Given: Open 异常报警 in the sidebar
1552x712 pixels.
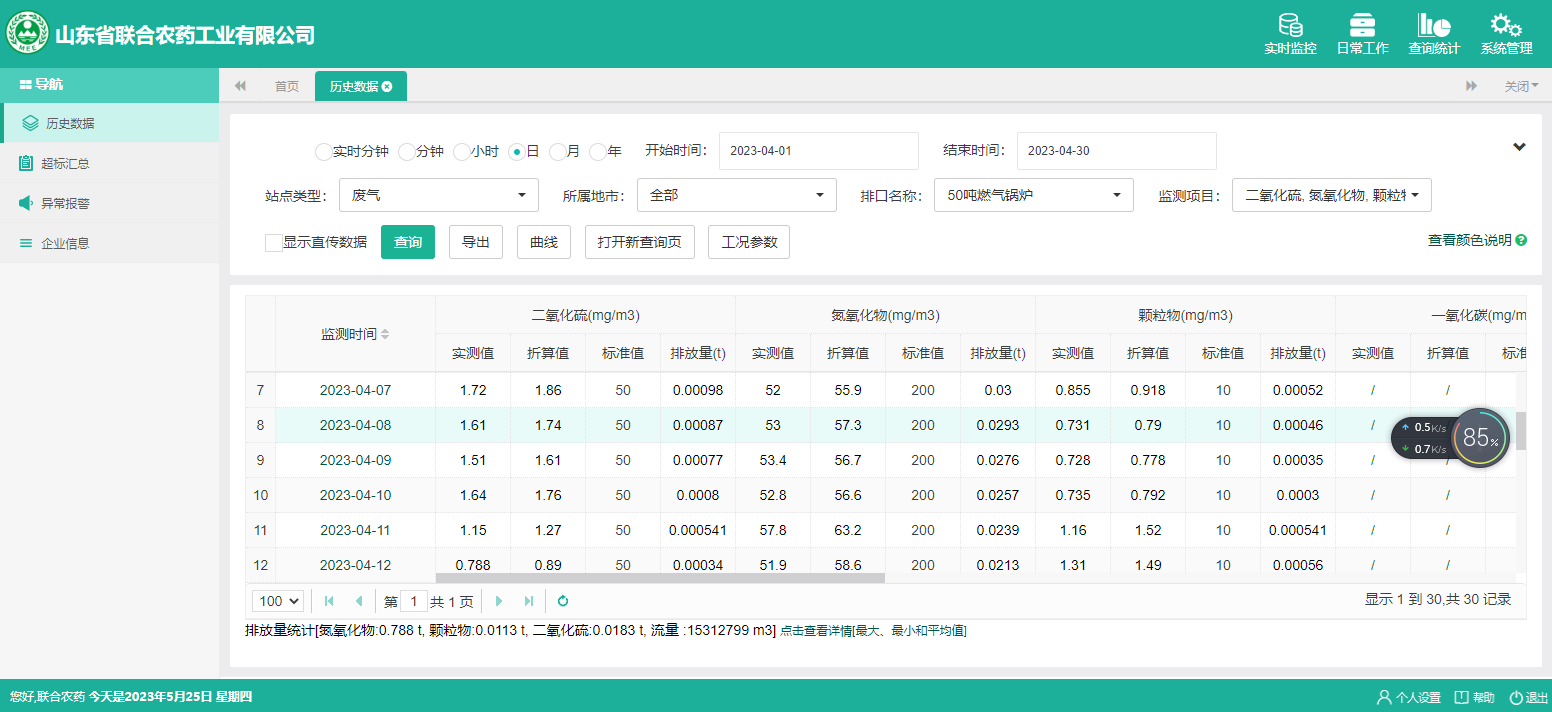Looking at the screenshot, I should point(109,203).
